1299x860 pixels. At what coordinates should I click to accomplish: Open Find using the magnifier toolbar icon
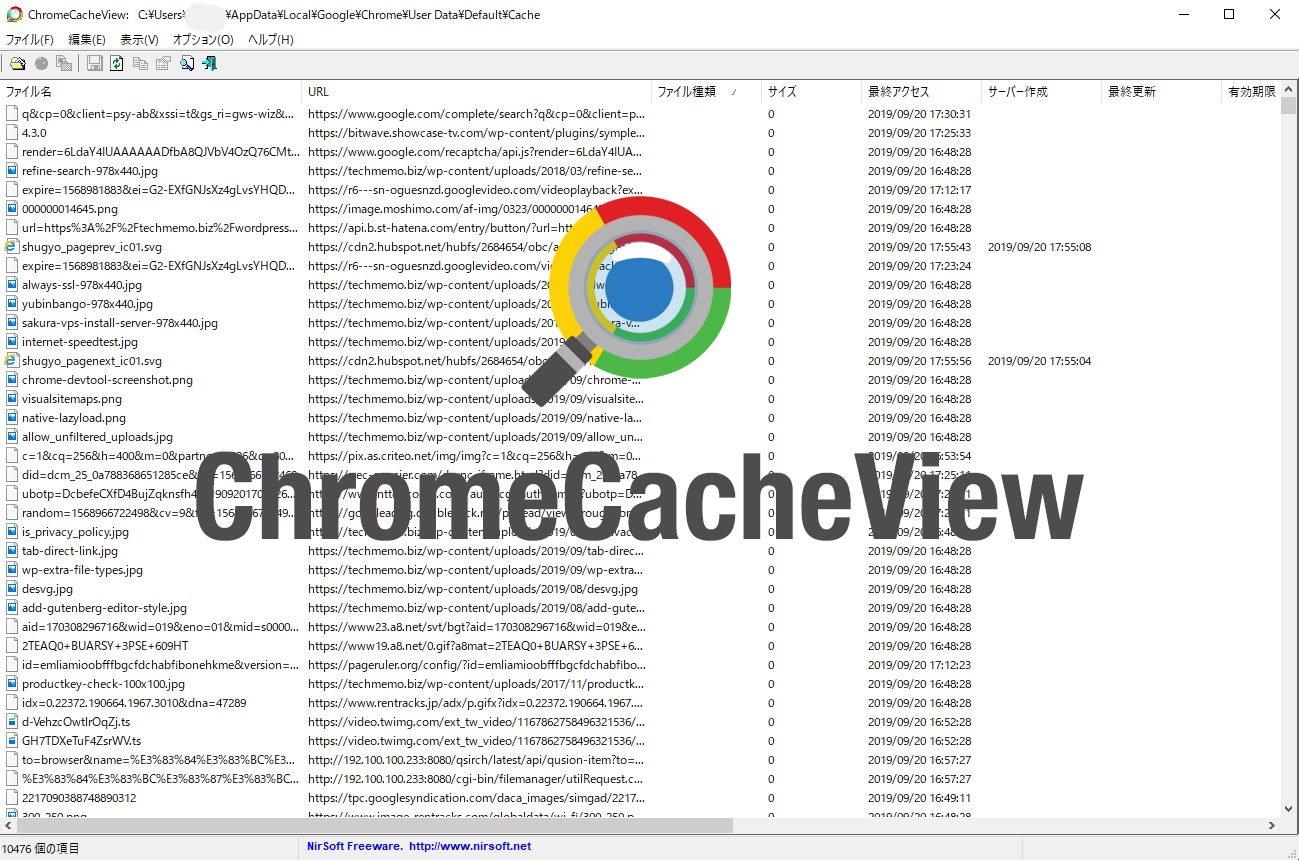[x=186, y=64]
